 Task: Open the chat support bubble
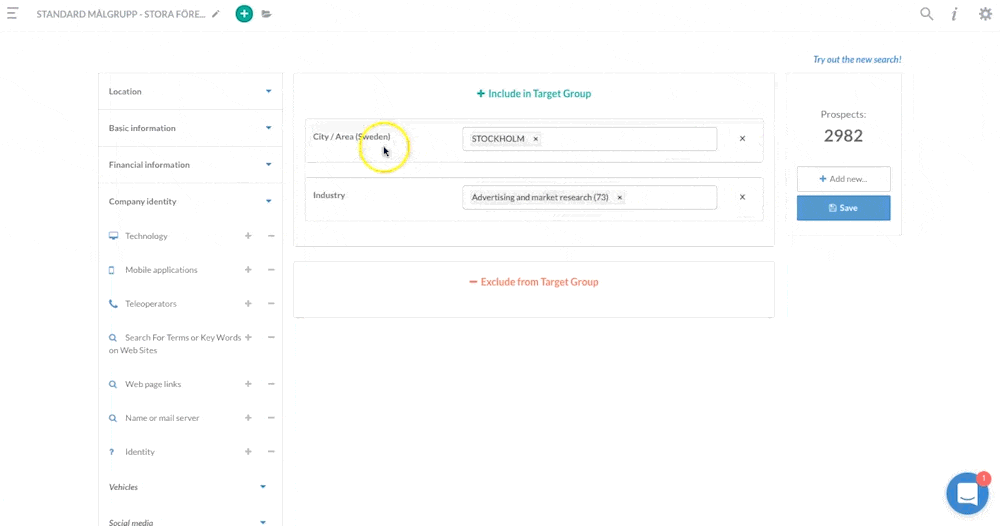pos(966,494)
